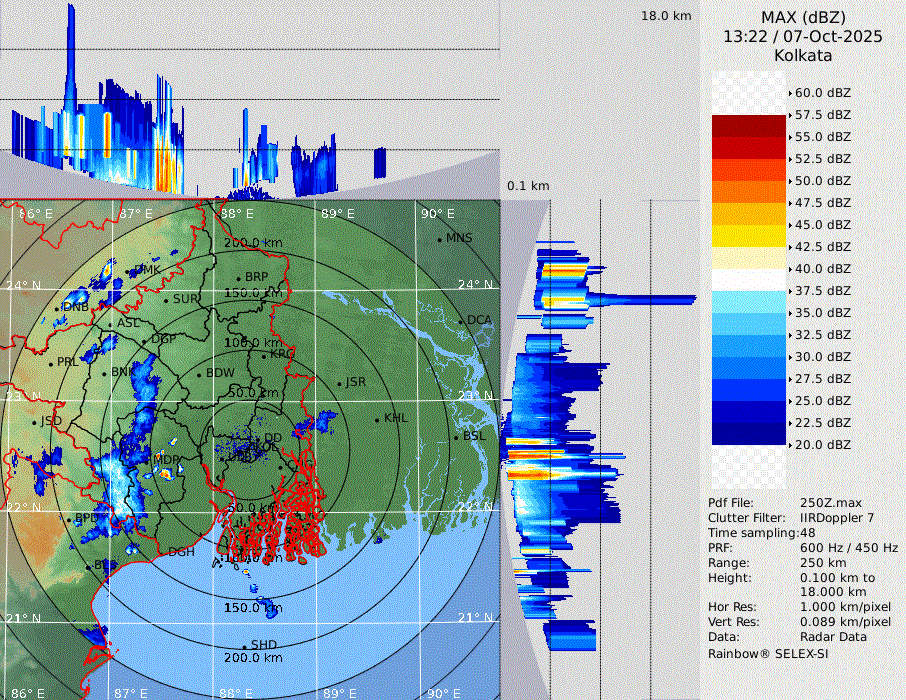
Task: Pick the darkest navy swatch above 20.0 dBZ
Action: click(749, 433)
